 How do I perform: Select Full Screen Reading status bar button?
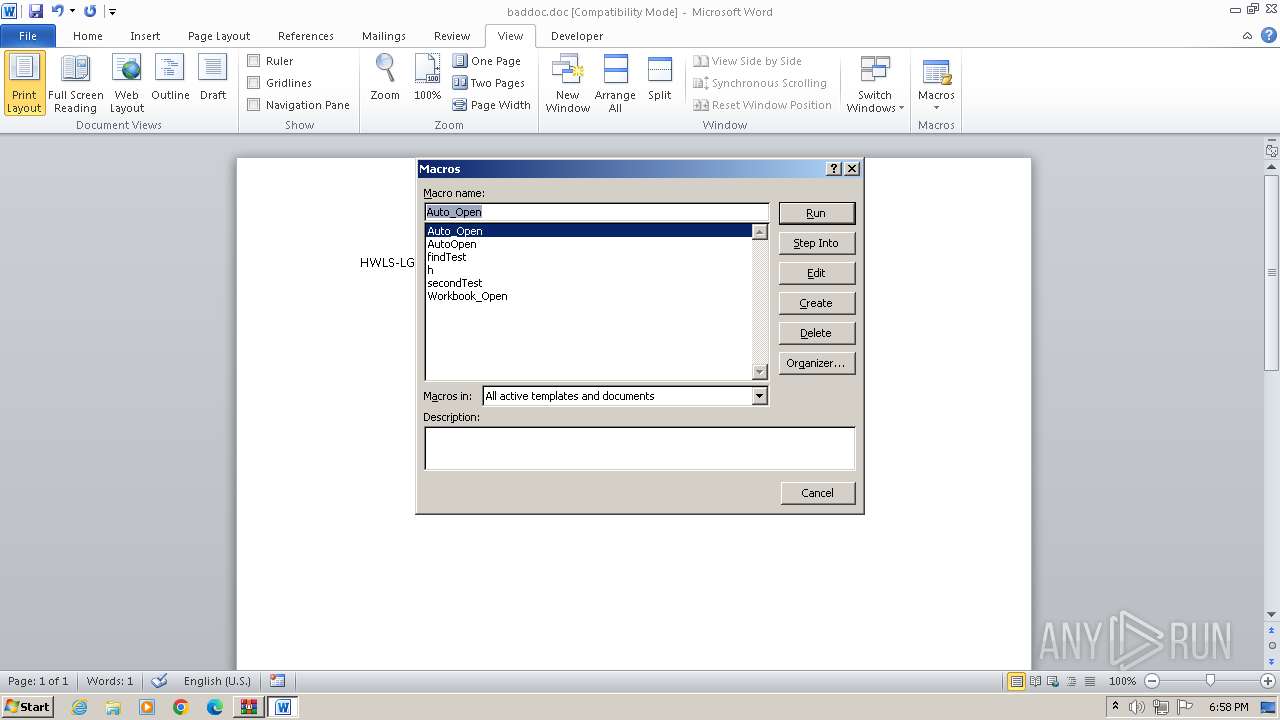tap(1034, 681)
